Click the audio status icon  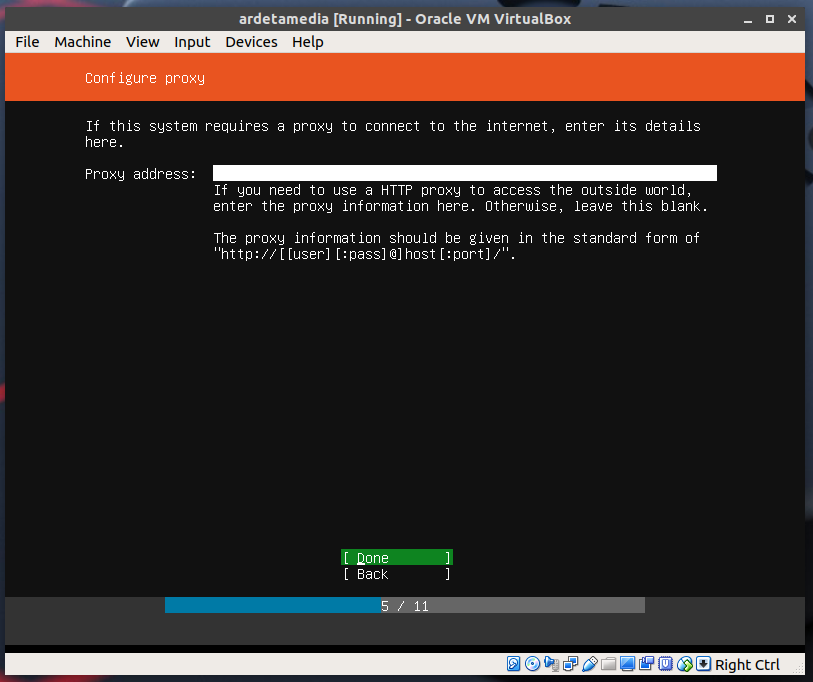[552, 664]
